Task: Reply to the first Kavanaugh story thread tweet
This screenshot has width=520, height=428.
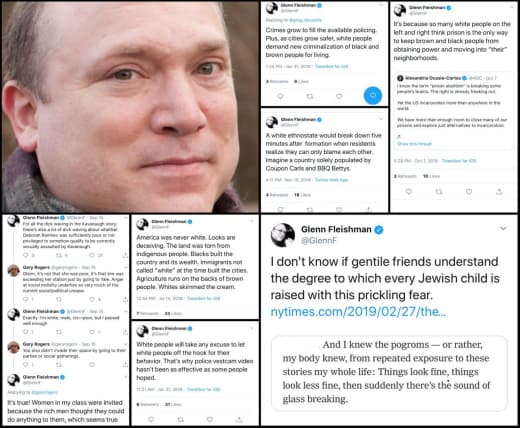Action: (x=26, y=255)
